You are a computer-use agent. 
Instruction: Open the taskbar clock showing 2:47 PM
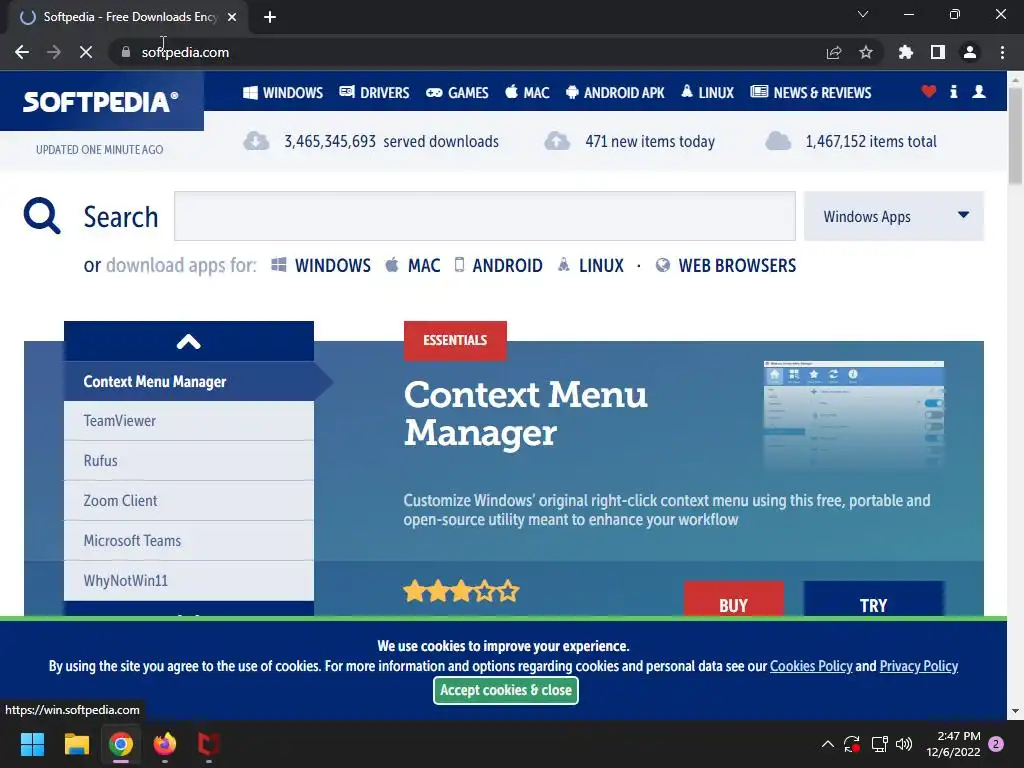(x=953, y=744)
